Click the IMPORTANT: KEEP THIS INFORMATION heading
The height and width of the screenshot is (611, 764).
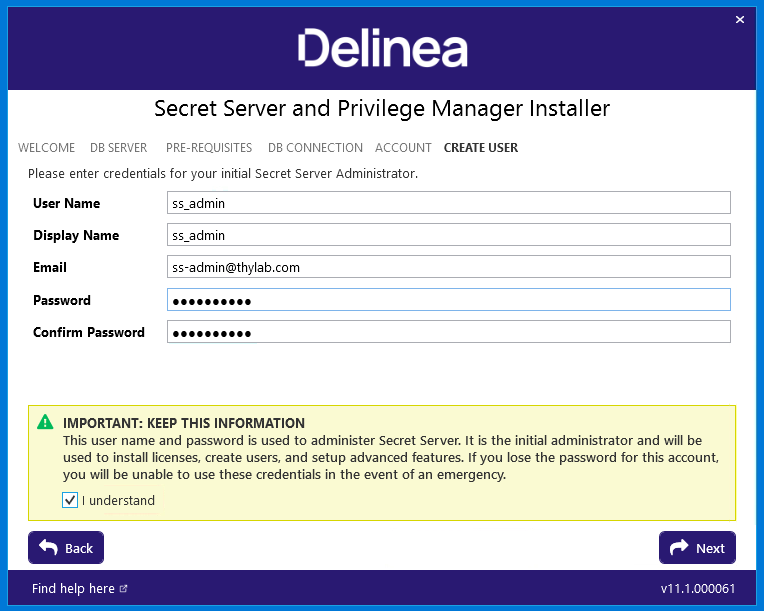point(184,423)
